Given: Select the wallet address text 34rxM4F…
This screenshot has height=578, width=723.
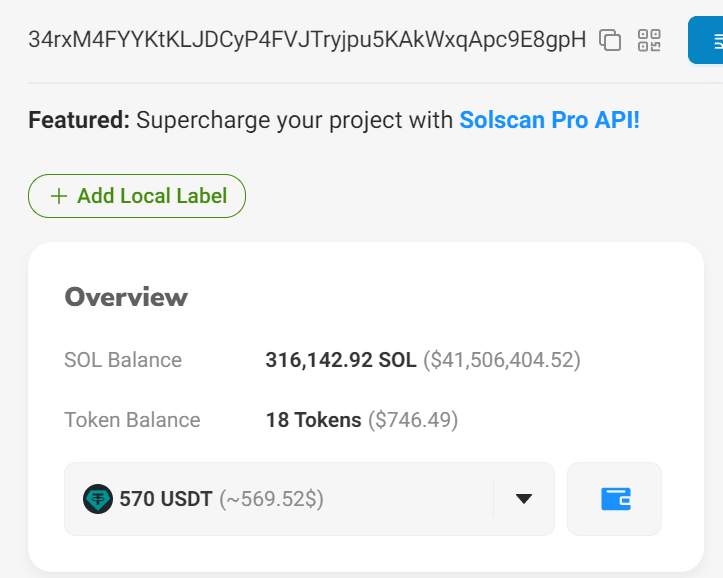Looking at the screenshot, I should (x=307, y=40).
